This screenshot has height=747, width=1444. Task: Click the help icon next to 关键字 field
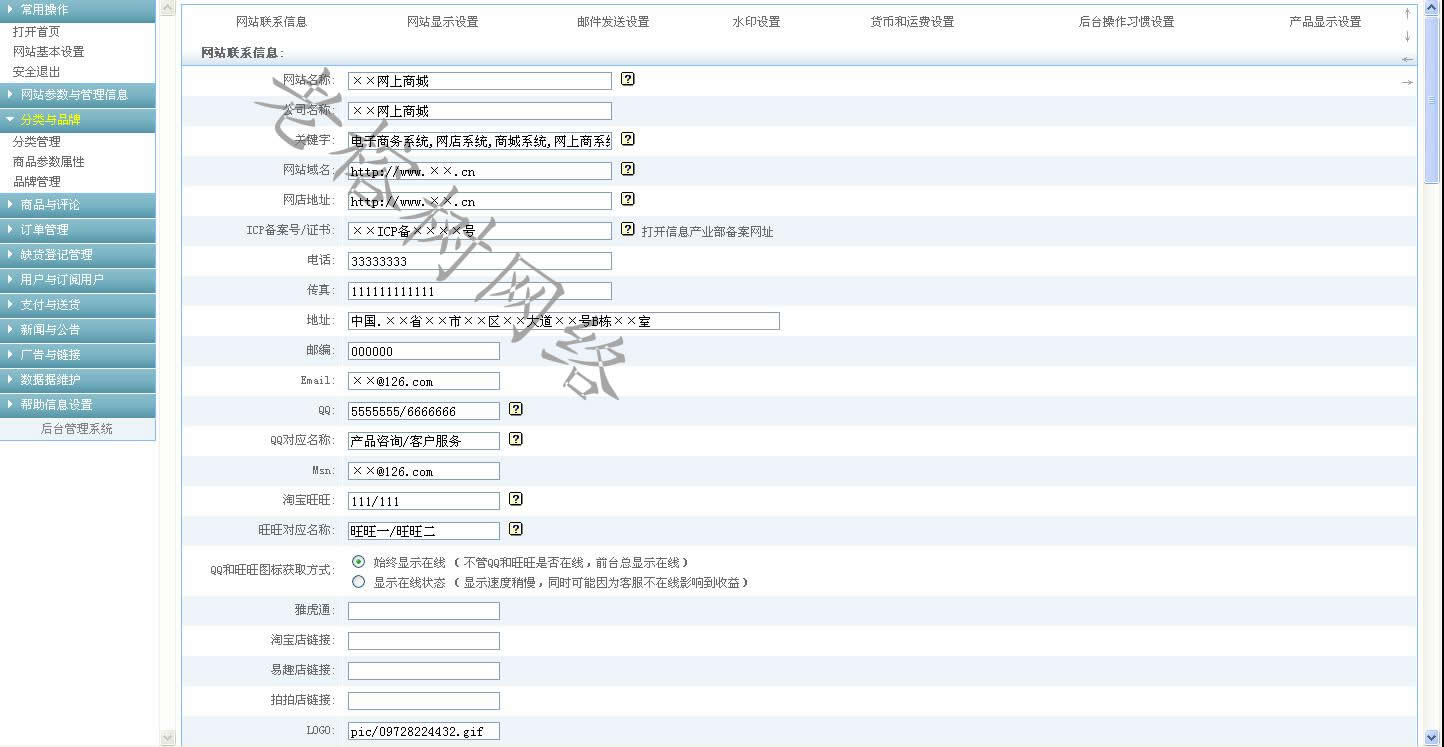pos(627,139)
